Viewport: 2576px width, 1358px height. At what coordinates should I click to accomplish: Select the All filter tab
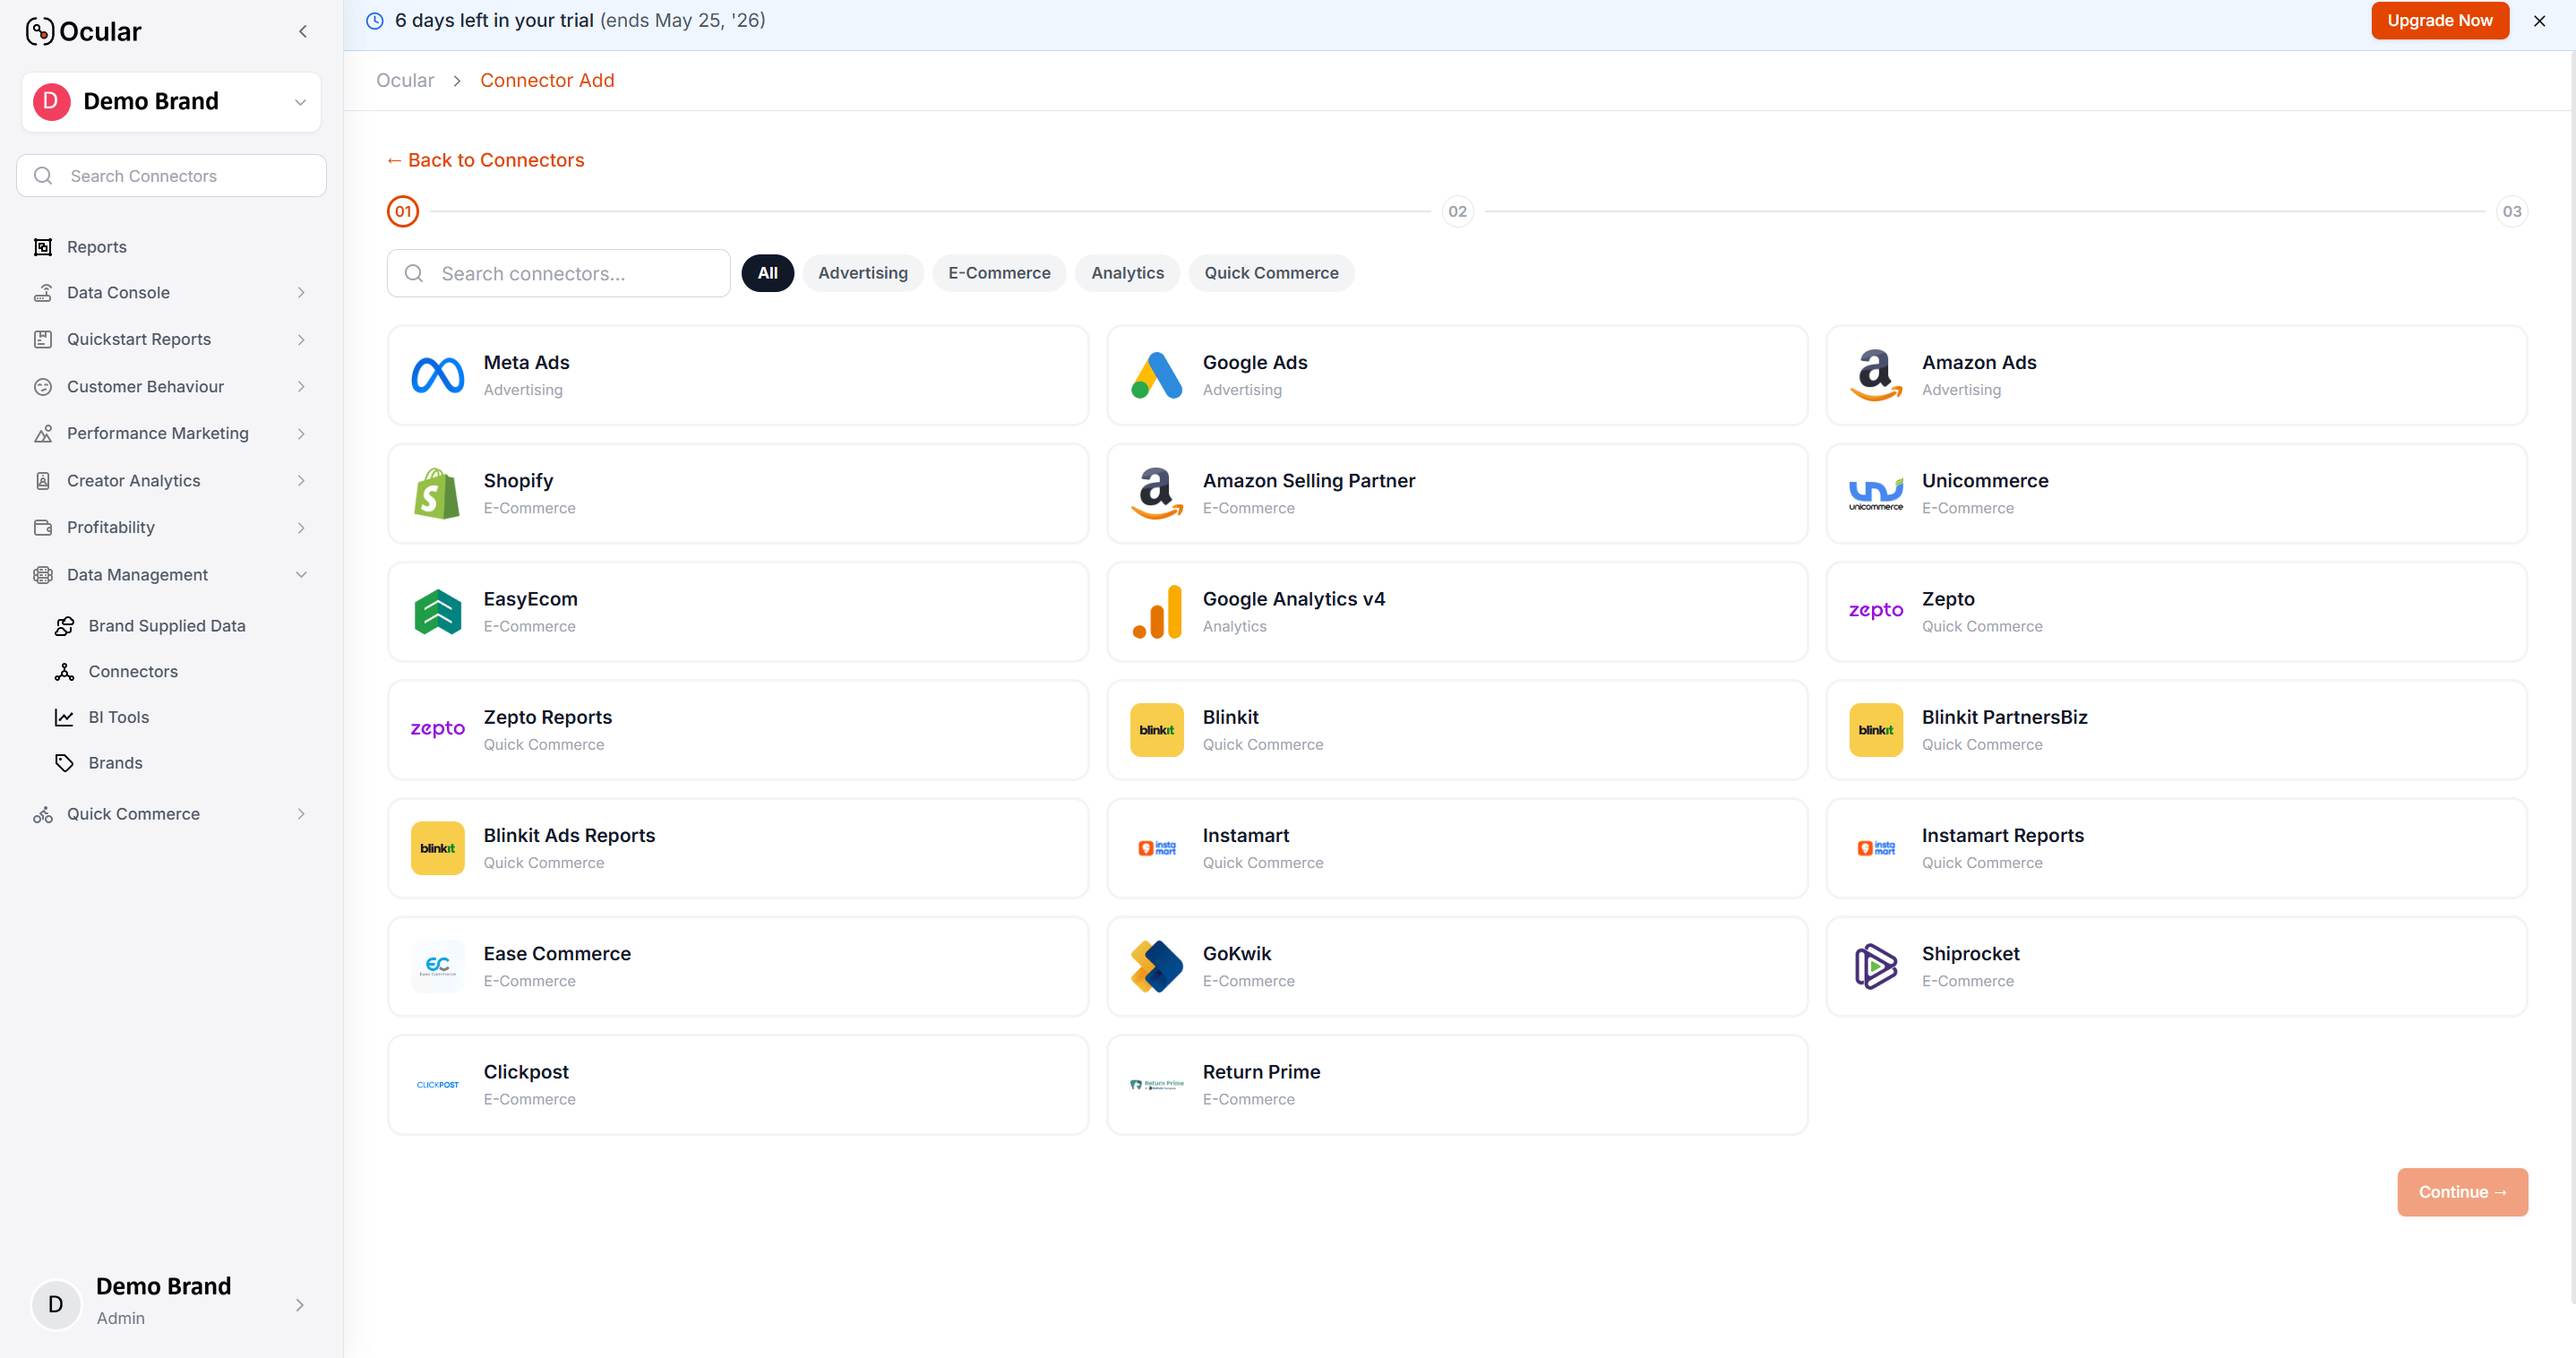click(768, 273)
